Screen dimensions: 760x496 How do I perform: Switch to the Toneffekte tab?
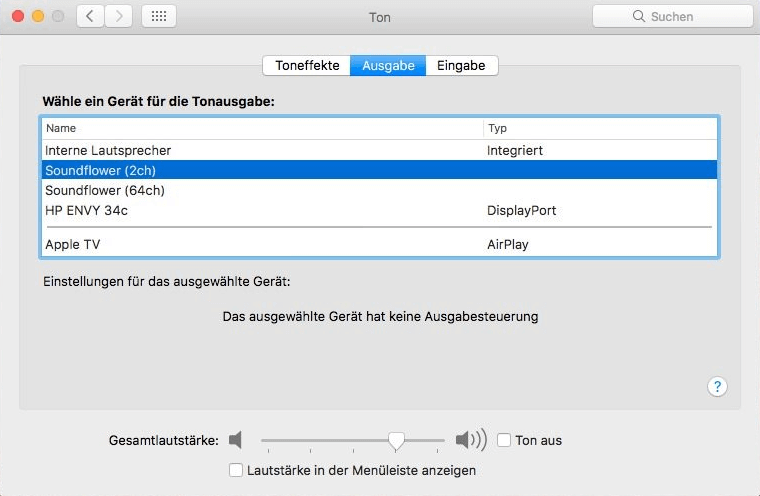pyautogui.click(x=307, y=65)
